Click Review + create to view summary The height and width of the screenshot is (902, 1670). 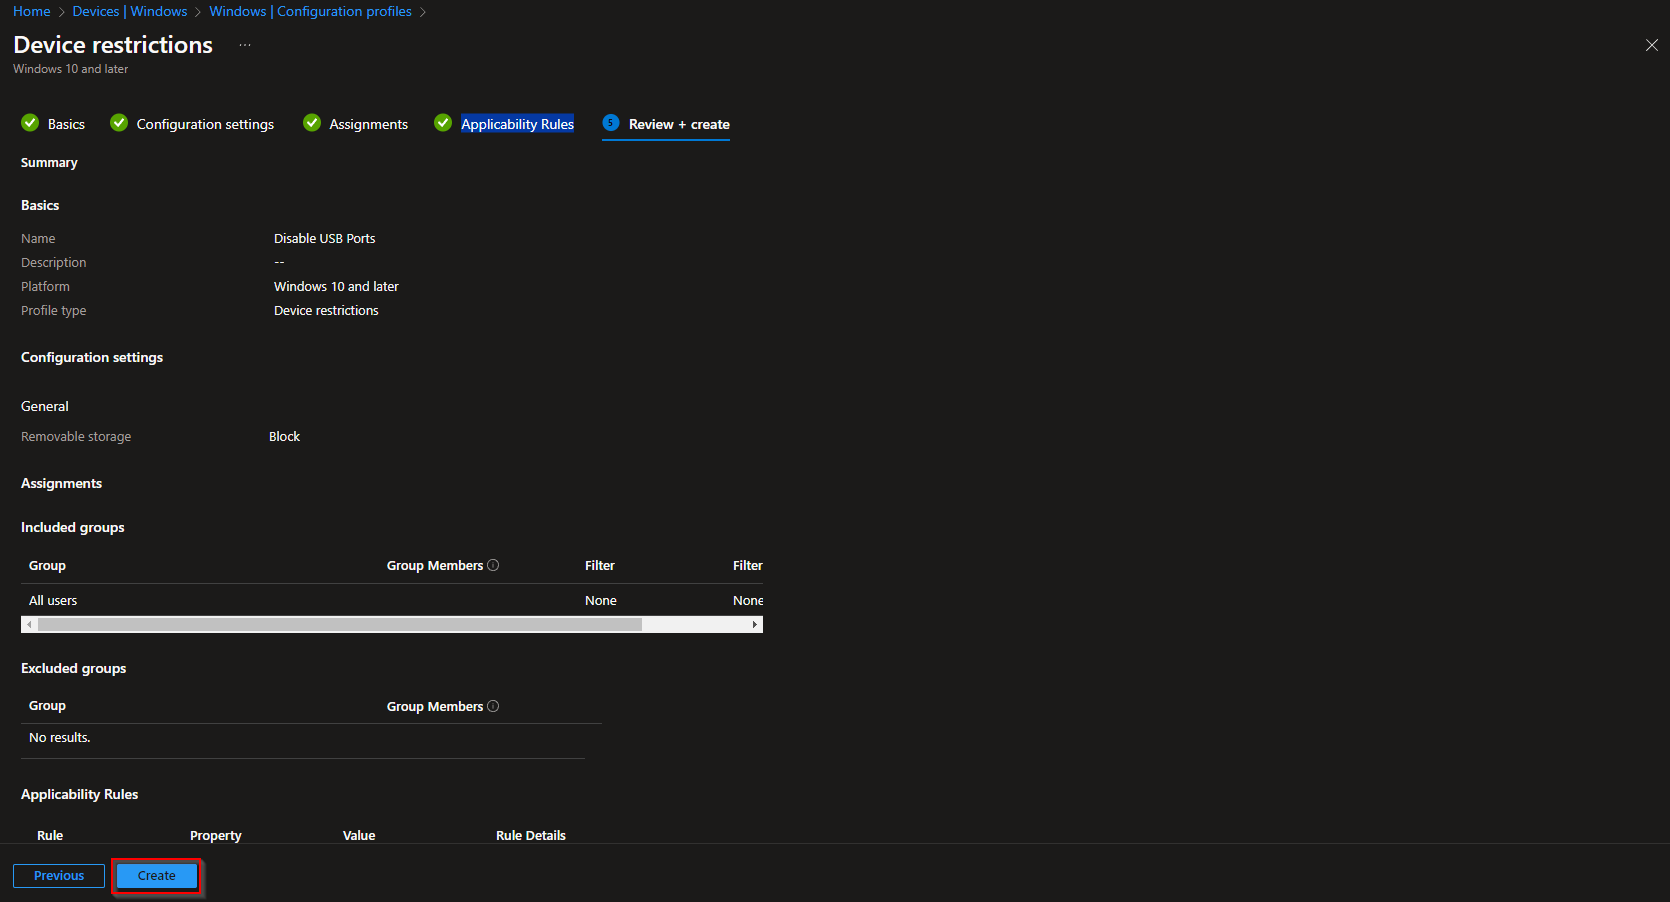(678, 124)
